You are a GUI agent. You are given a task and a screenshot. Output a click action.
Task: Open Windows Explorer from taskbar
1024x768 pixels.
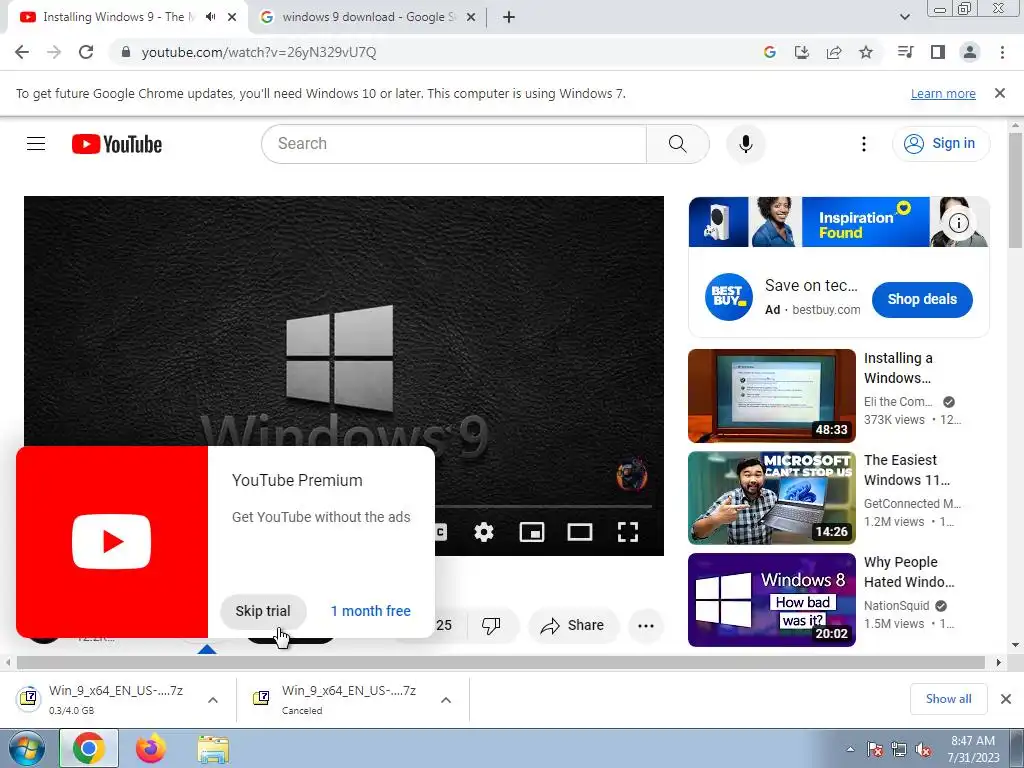pos(213,748)
